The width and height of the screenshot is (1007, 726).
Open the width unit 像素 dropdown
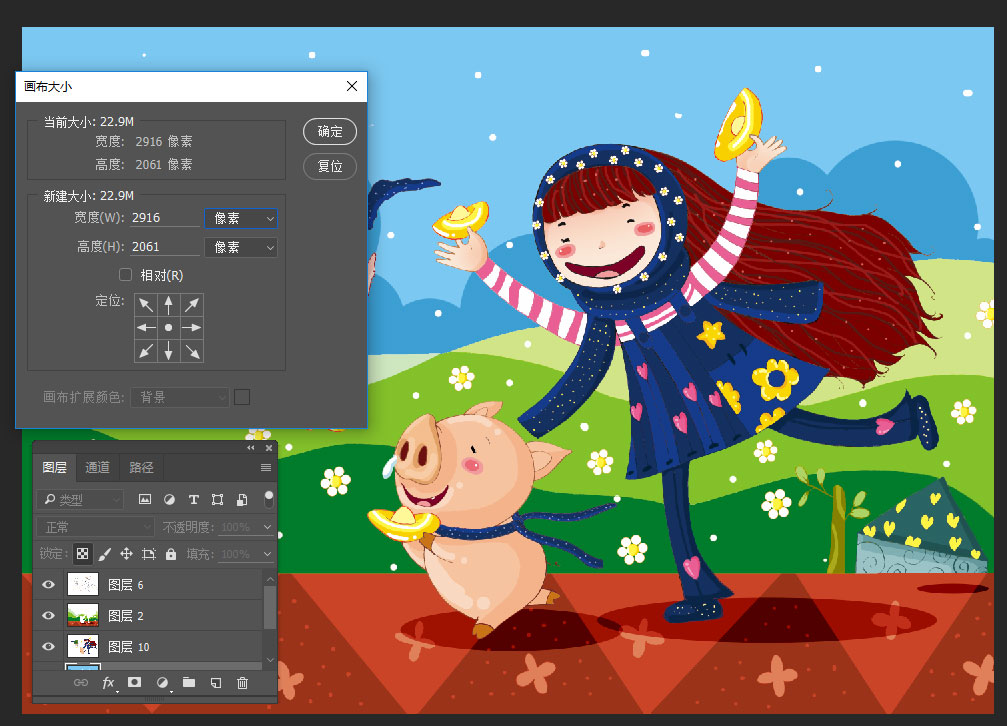click(x=241, y=218)
